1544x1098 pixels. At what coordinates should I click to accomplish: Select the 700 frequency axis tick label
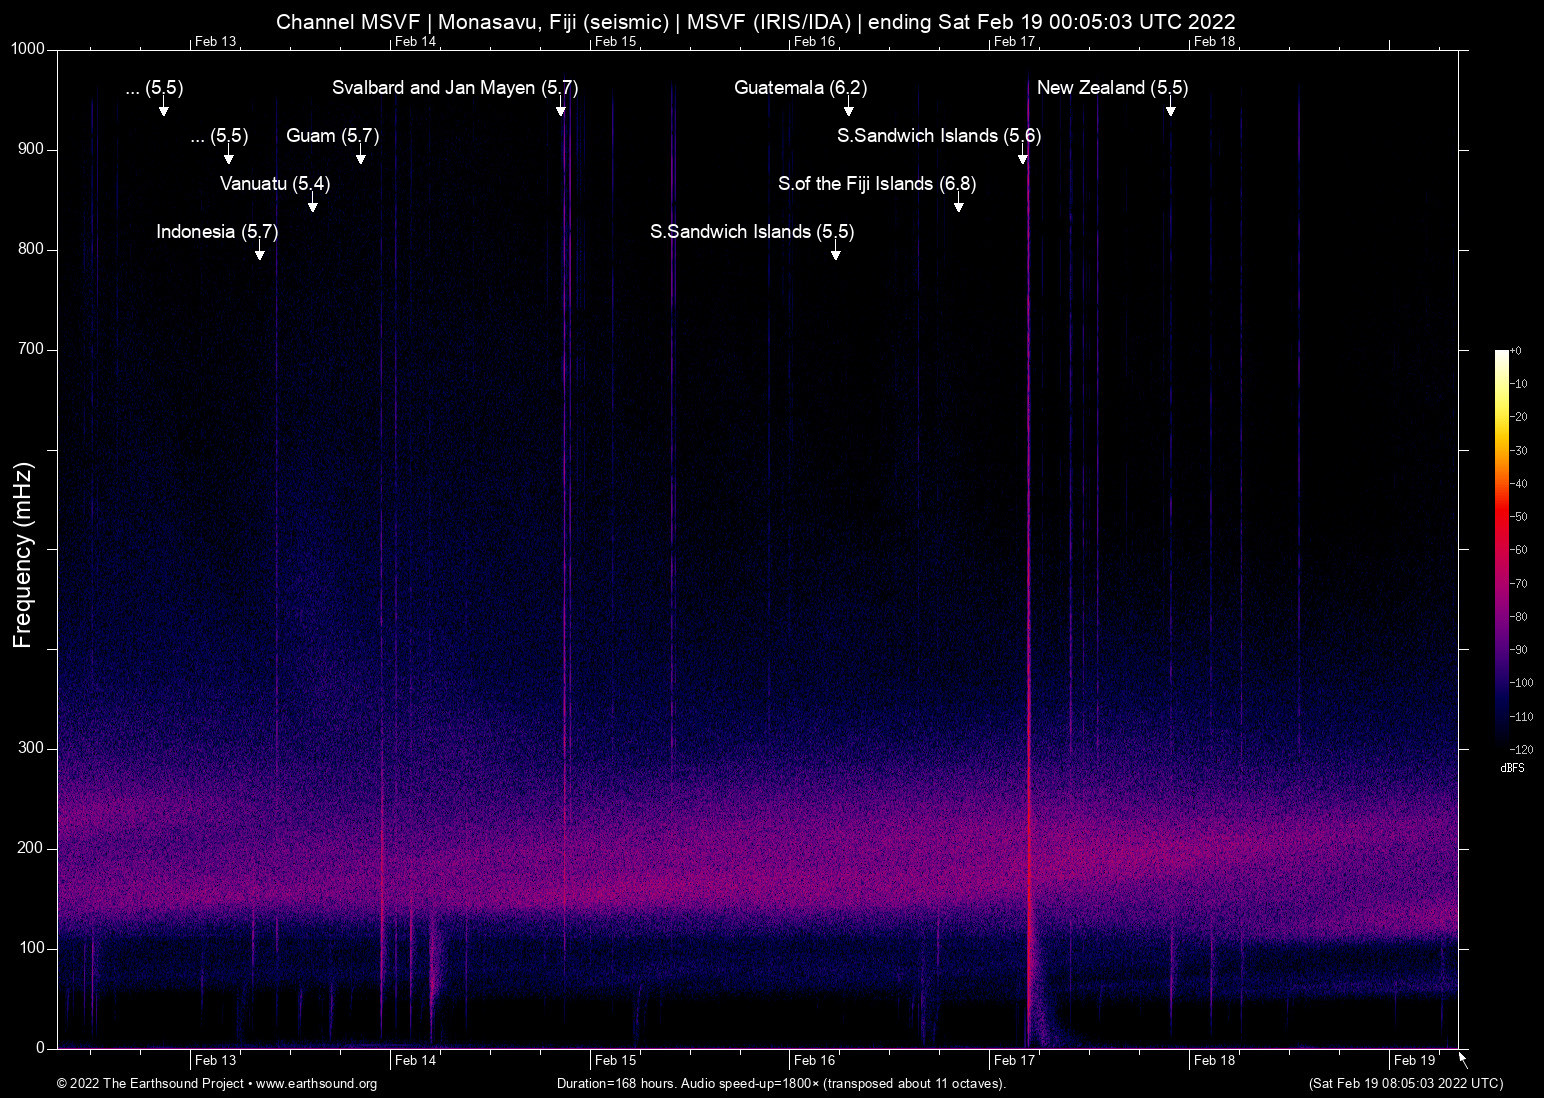coord(31,349)
